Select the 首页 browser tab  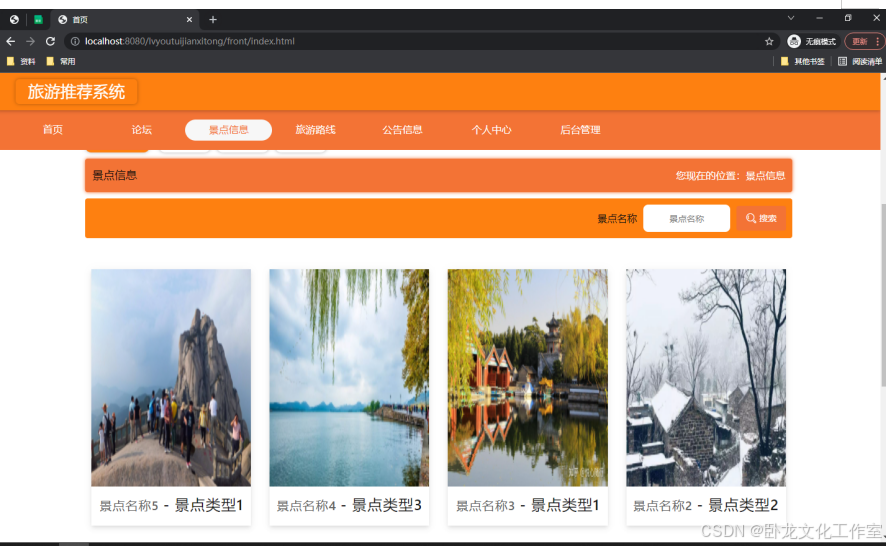[124, 20]
